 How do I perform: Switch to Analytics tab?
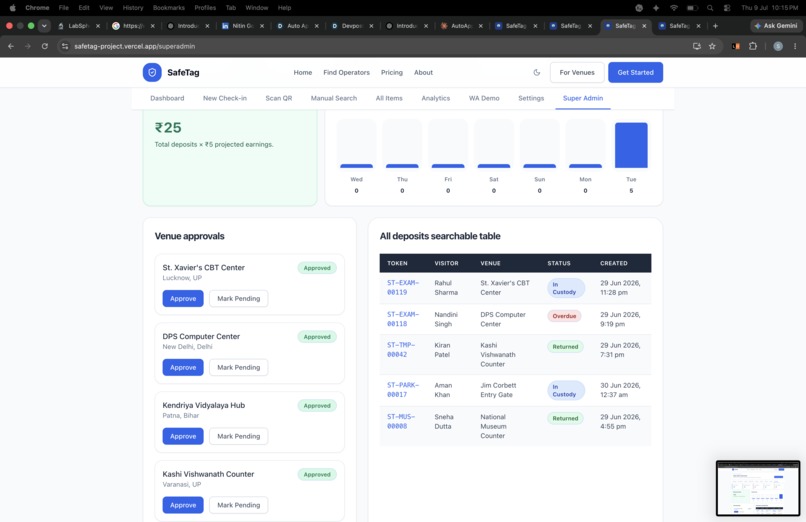click(435, 98)
